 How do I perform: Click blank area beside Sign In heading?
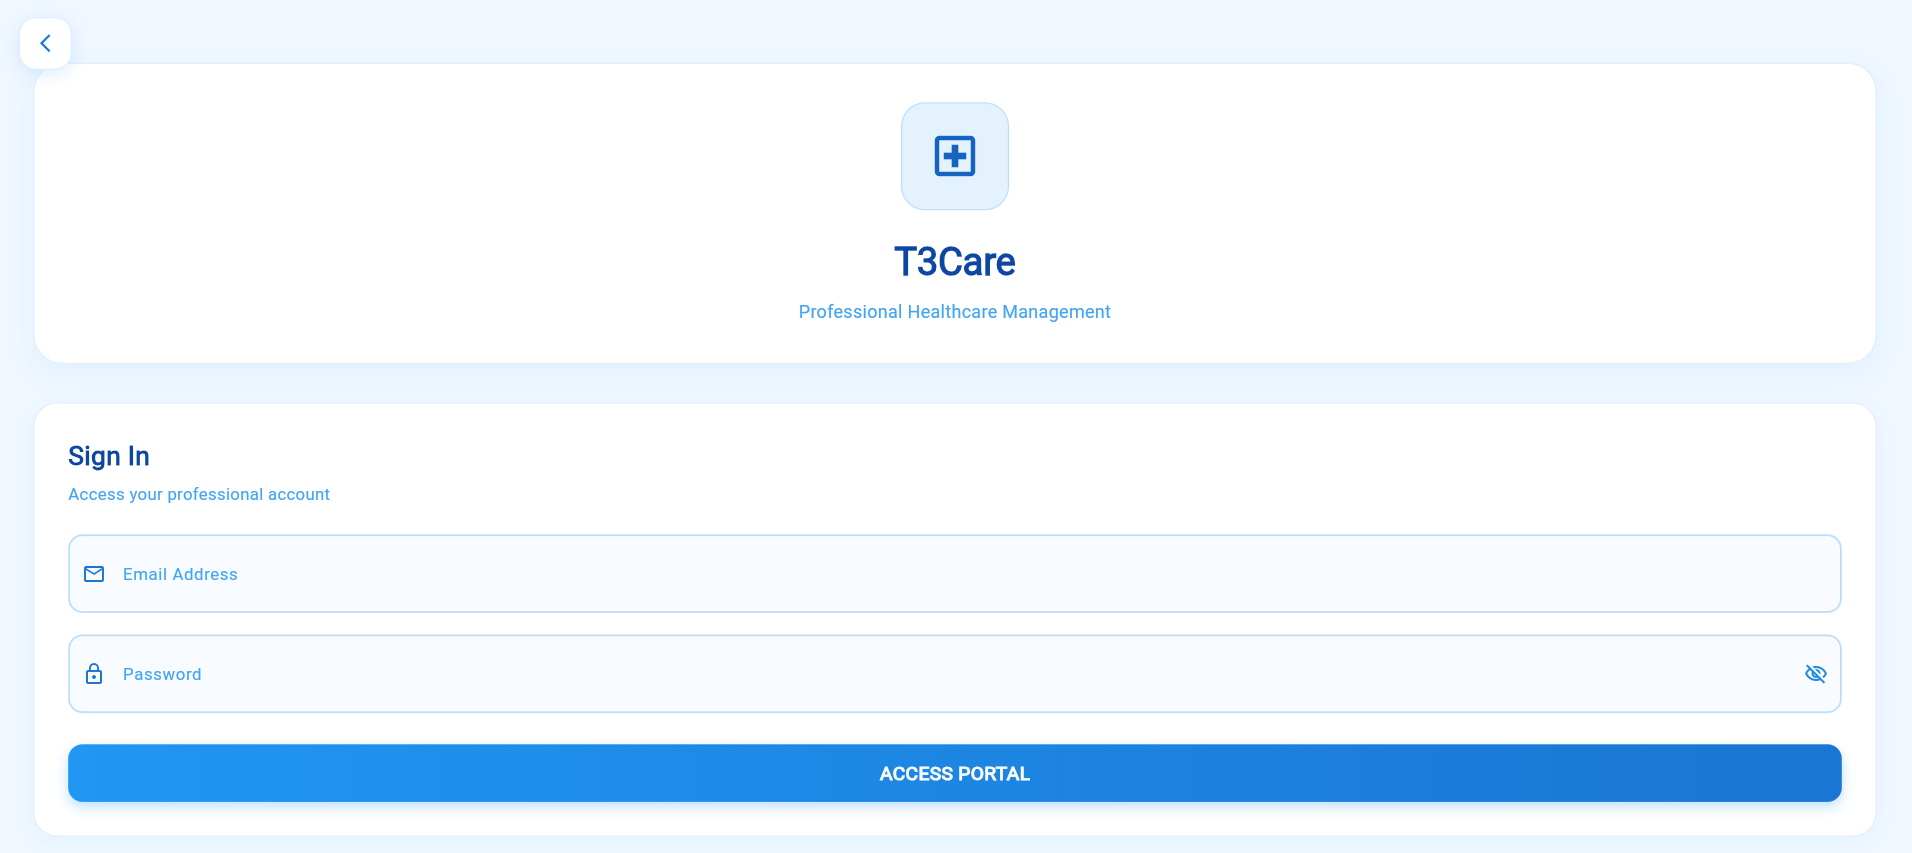1000,456
